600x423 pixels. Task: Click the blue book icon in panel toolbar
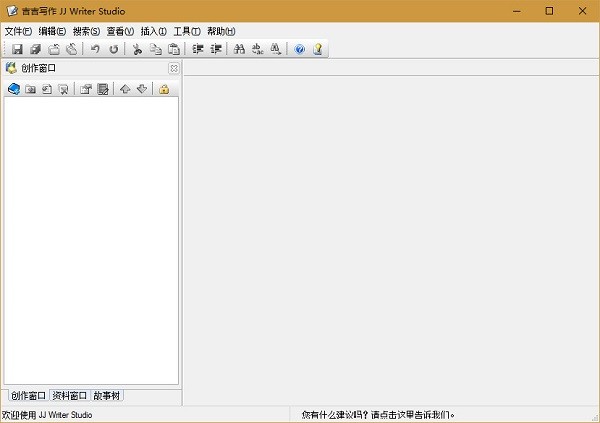click(x=14, y=89)
